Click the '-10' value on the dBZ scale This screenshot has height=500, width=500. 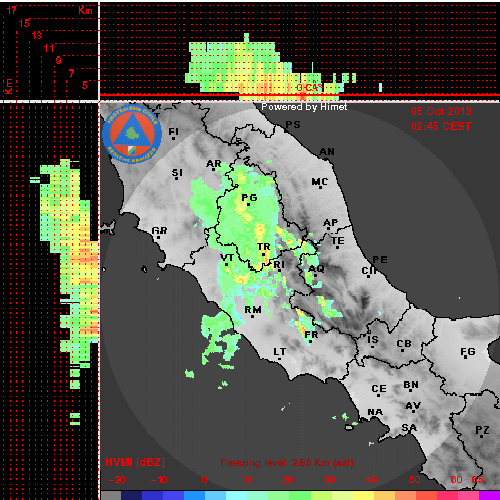pyautogui.click(x=159, y=480)
